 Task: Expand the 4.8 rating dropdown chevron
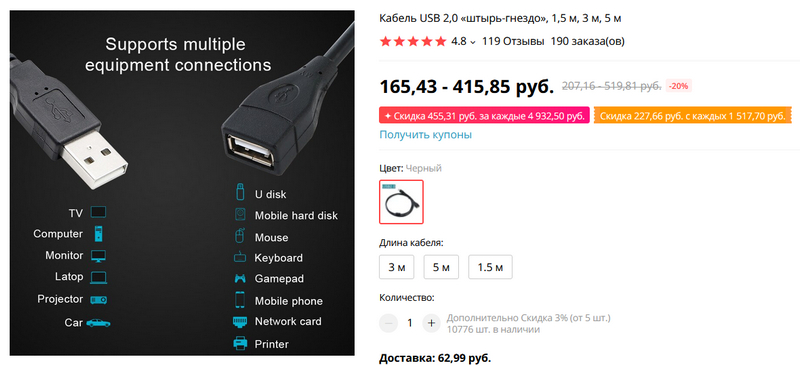(x=473, y=42)
